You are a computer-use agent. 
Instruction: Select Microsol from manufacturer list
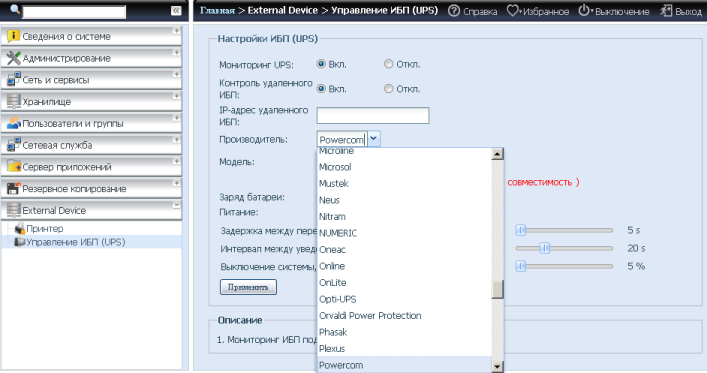point(404,167)
